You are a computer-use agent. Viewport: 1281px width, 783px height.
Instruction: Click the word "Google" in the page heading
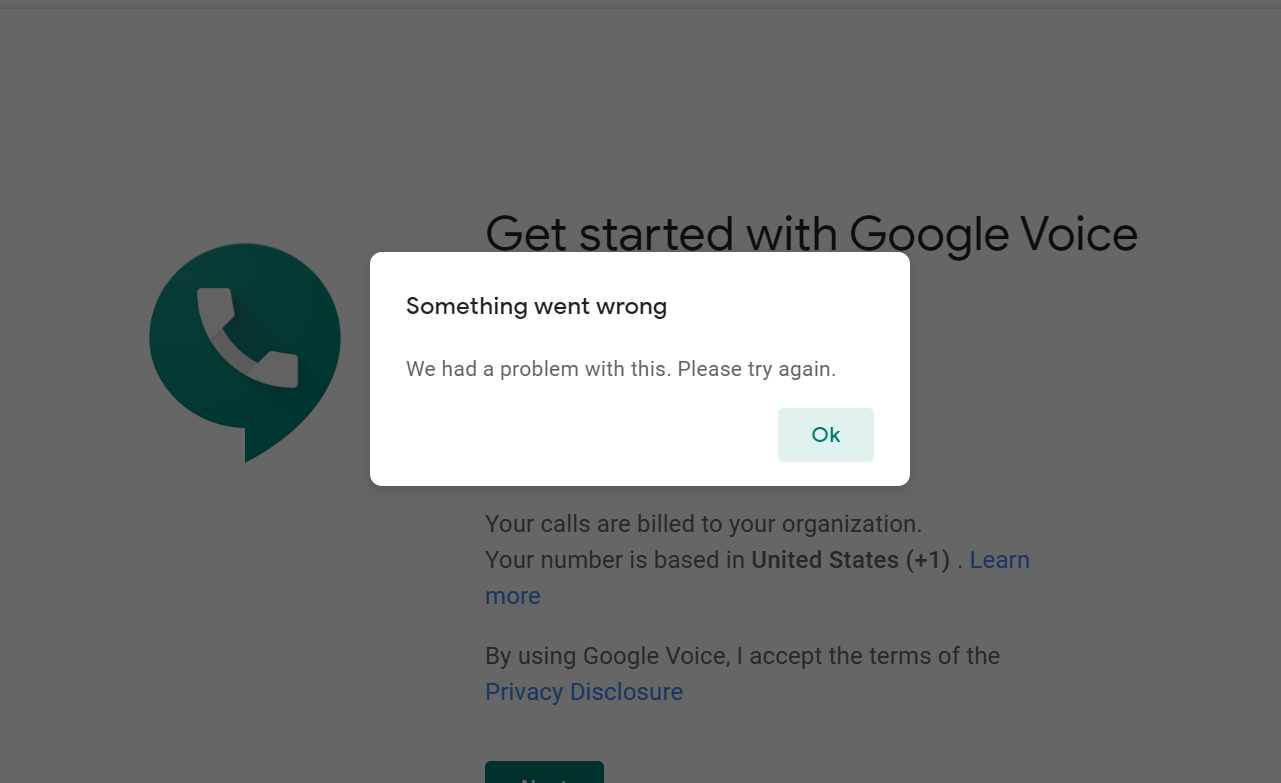coord(928,235)
